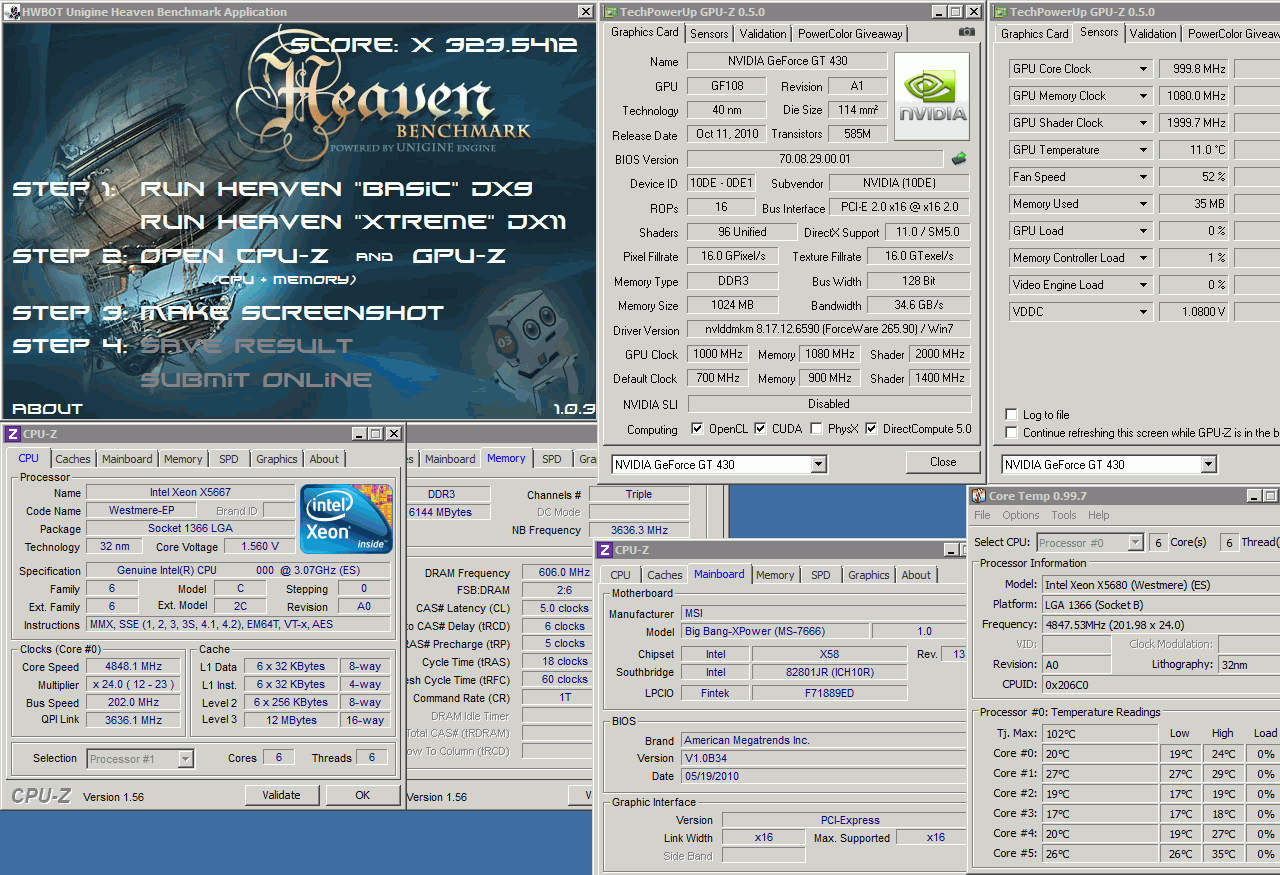1280x875 pixels.
Task: Click the camera screenshot icon in GPU-Z
Action: click(966, 32)
